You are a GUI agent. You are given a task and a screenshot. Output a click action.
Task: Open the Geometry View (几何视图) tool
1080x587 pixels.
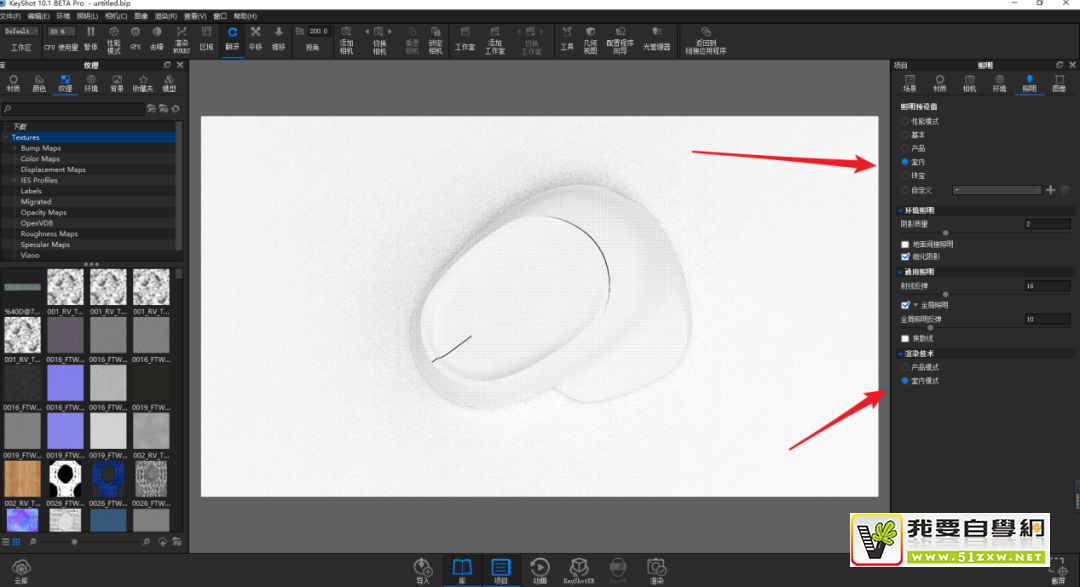tap(590, 38)
